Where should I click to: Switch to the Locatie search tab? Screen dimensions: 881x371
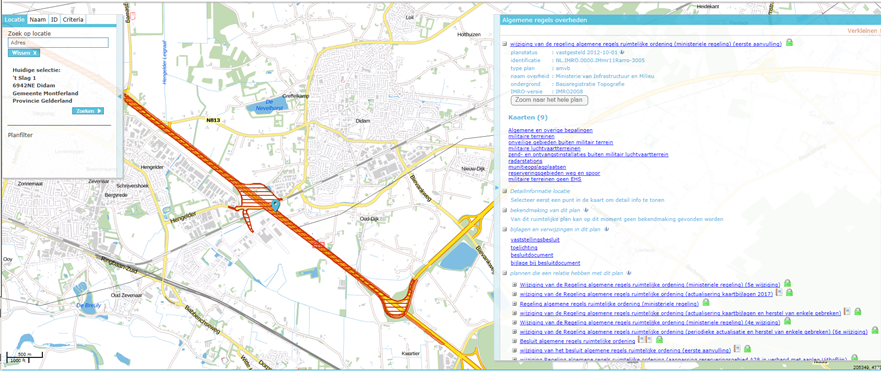15,20
